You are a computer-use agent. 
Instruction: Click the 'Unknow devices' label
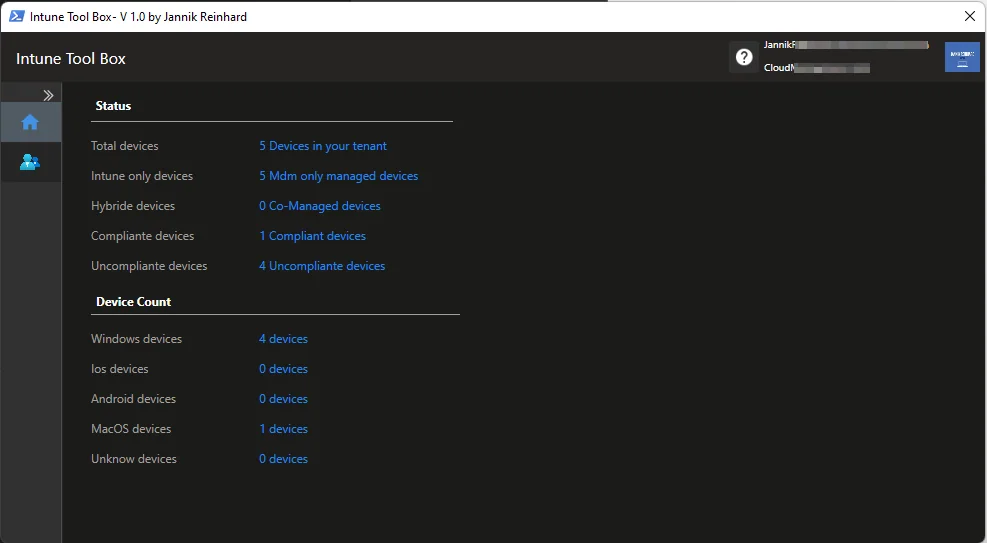133,459
